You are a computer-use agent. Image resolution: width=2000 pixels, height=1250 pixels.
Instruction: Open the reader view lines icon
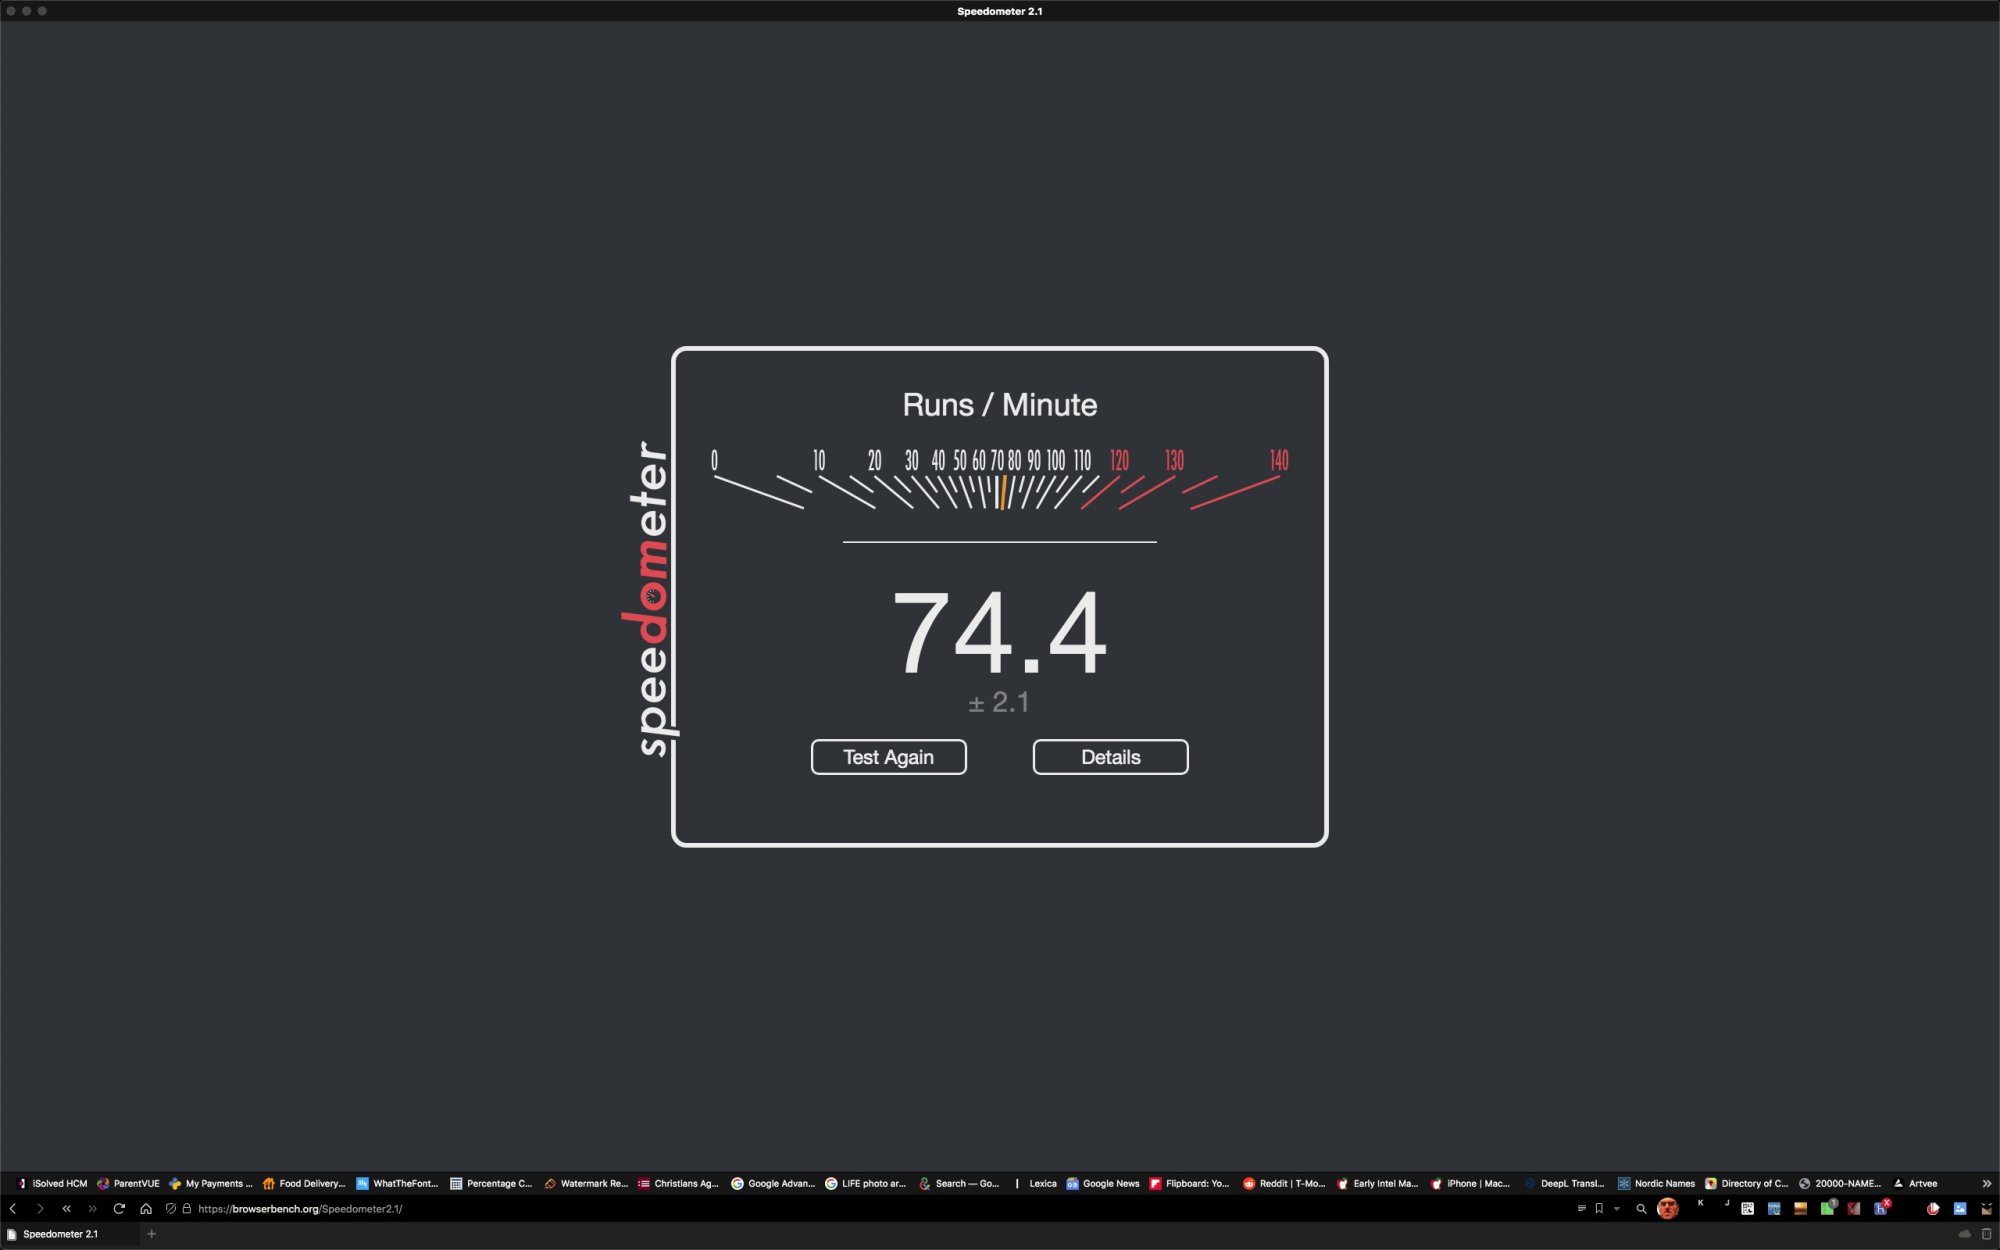pos(1581,1209)
